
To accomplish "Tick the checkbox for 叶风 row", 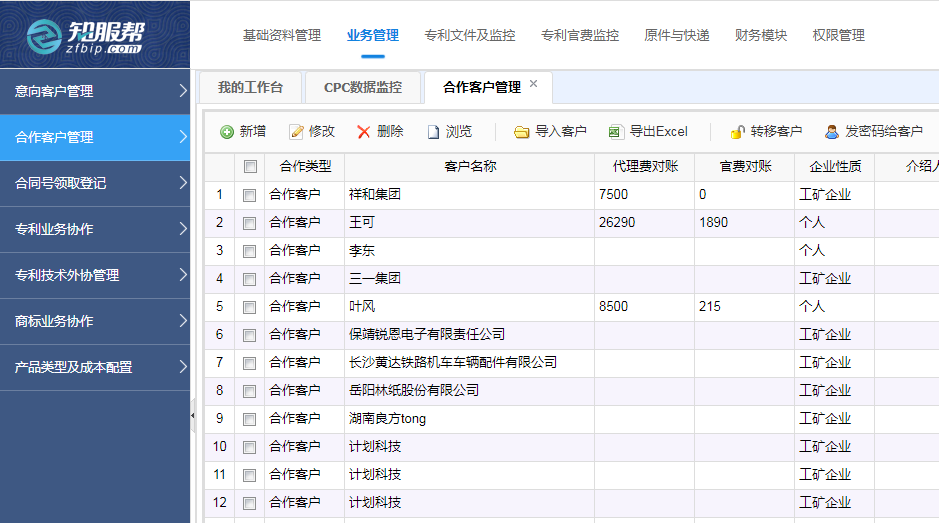I will (x=250, y=307).
